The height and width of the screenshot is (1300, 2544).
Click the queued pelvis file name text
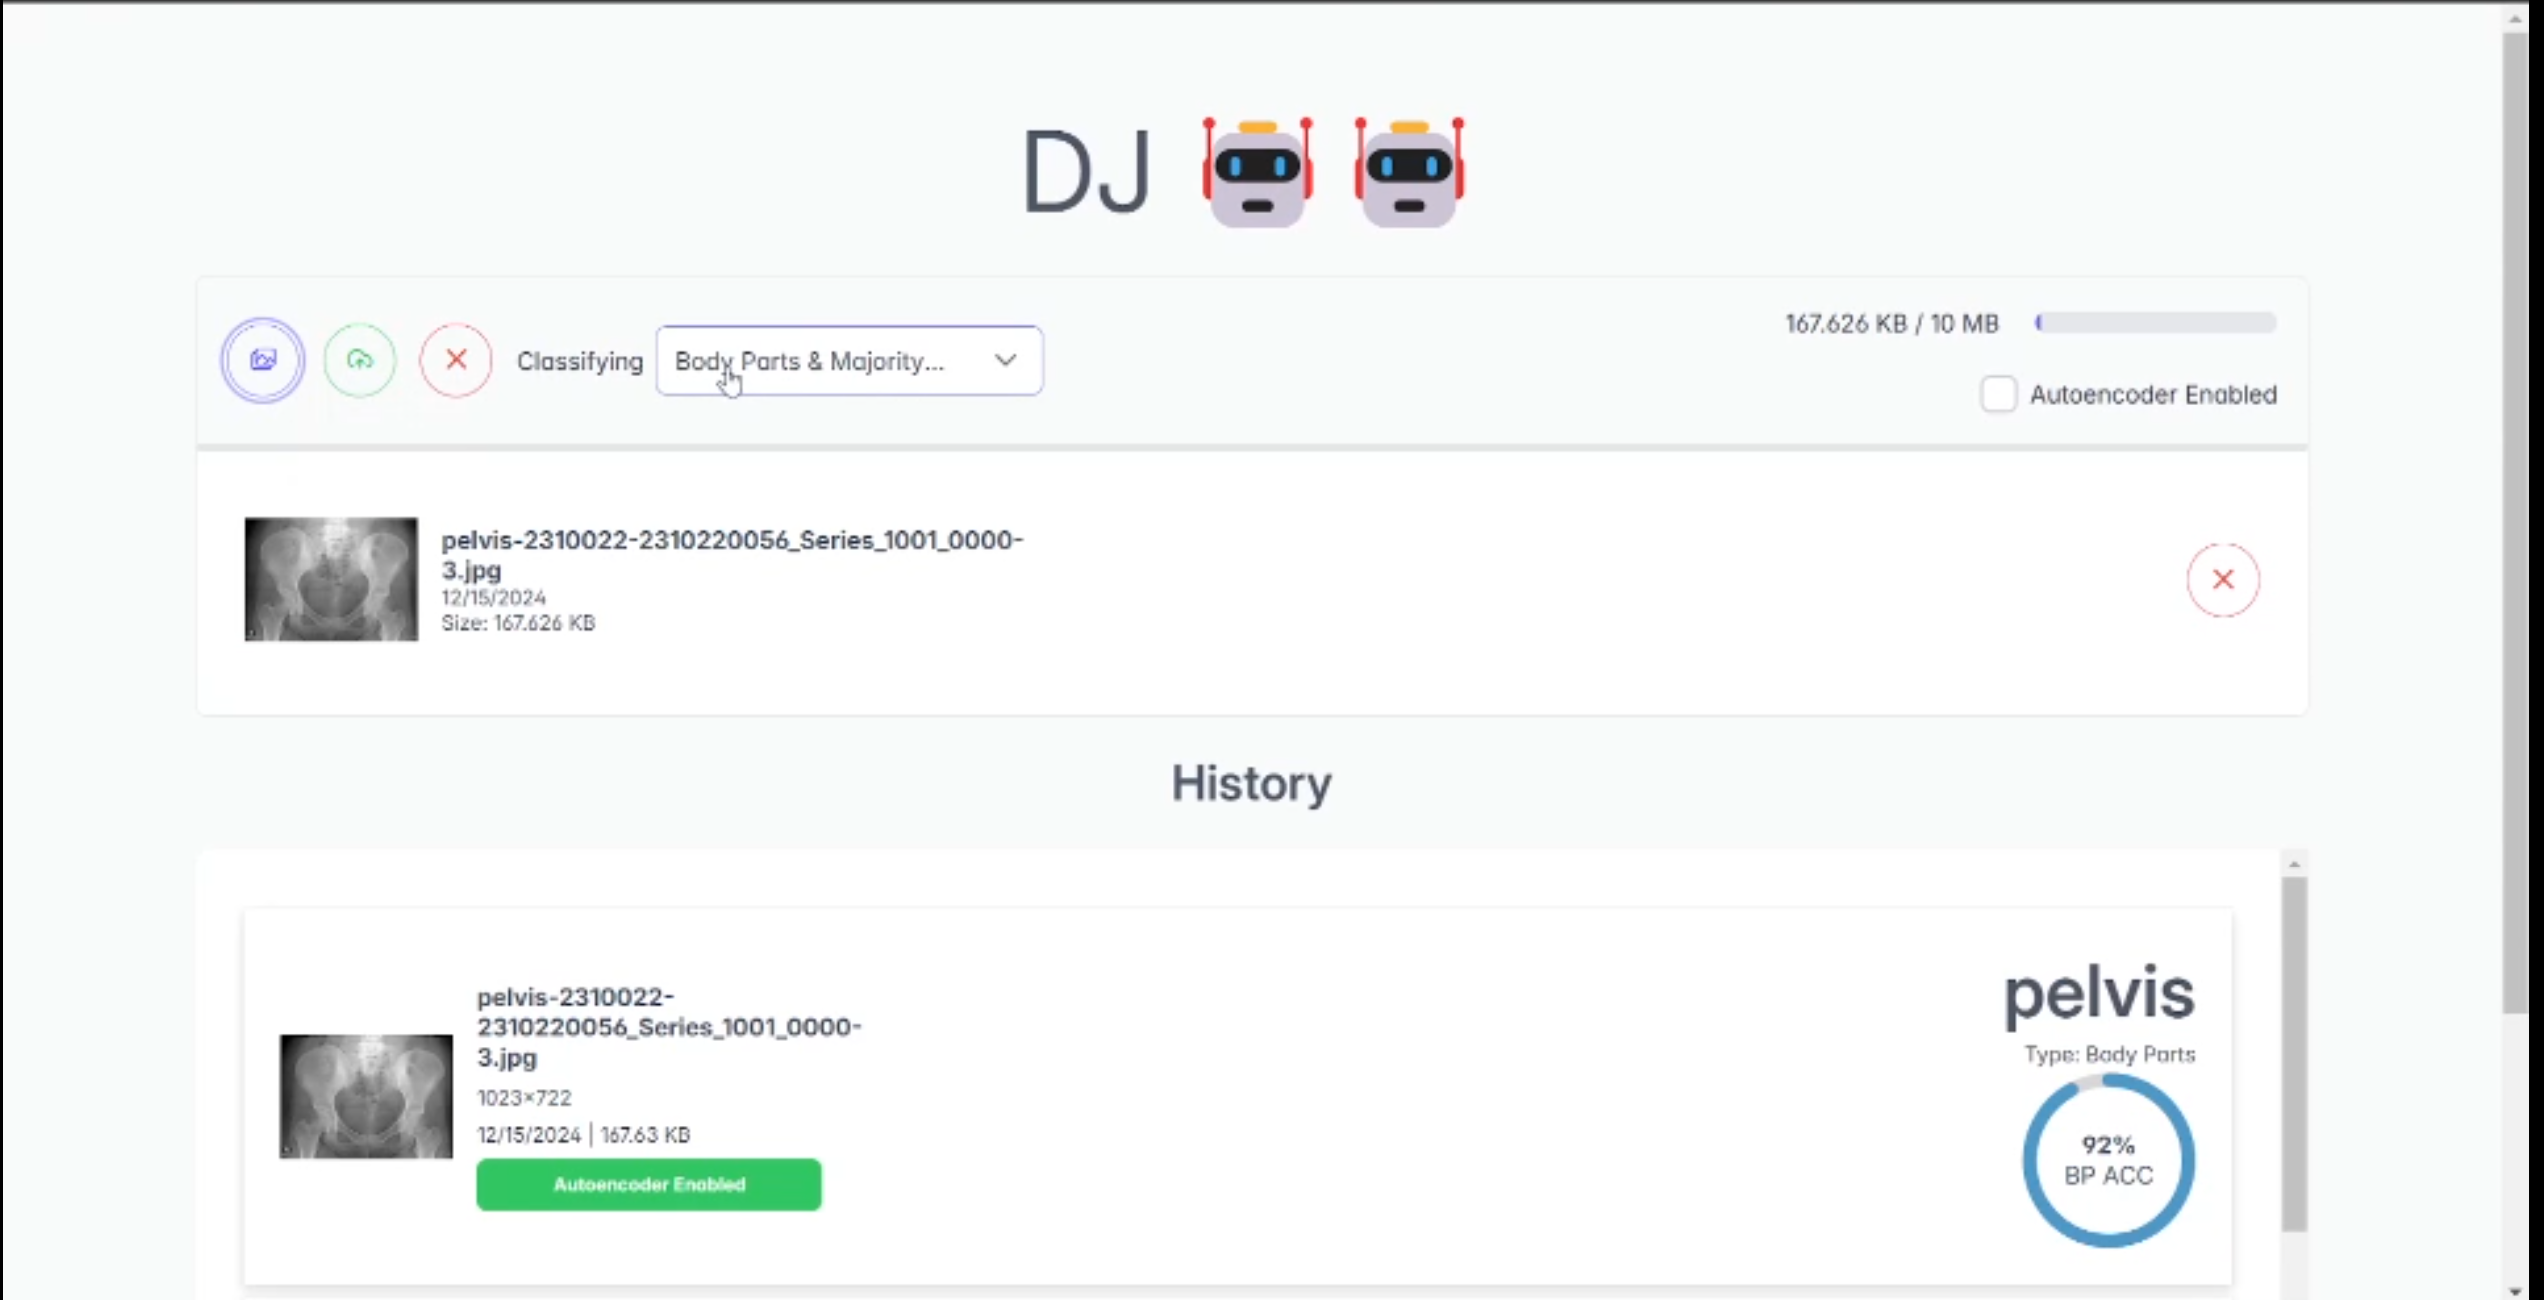tap(731, 554)
